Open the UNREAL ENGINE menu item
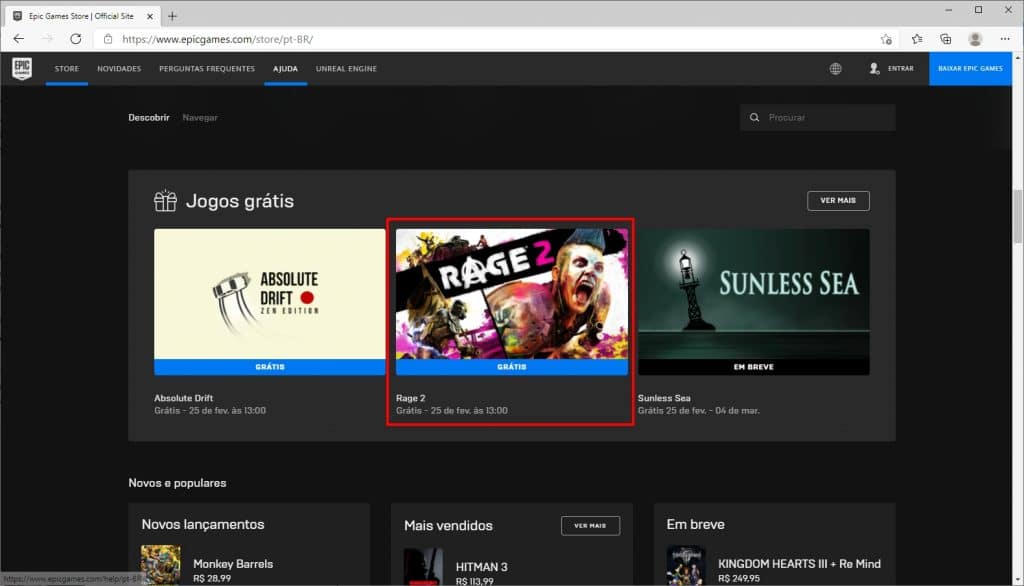 (x=346, y=69)
